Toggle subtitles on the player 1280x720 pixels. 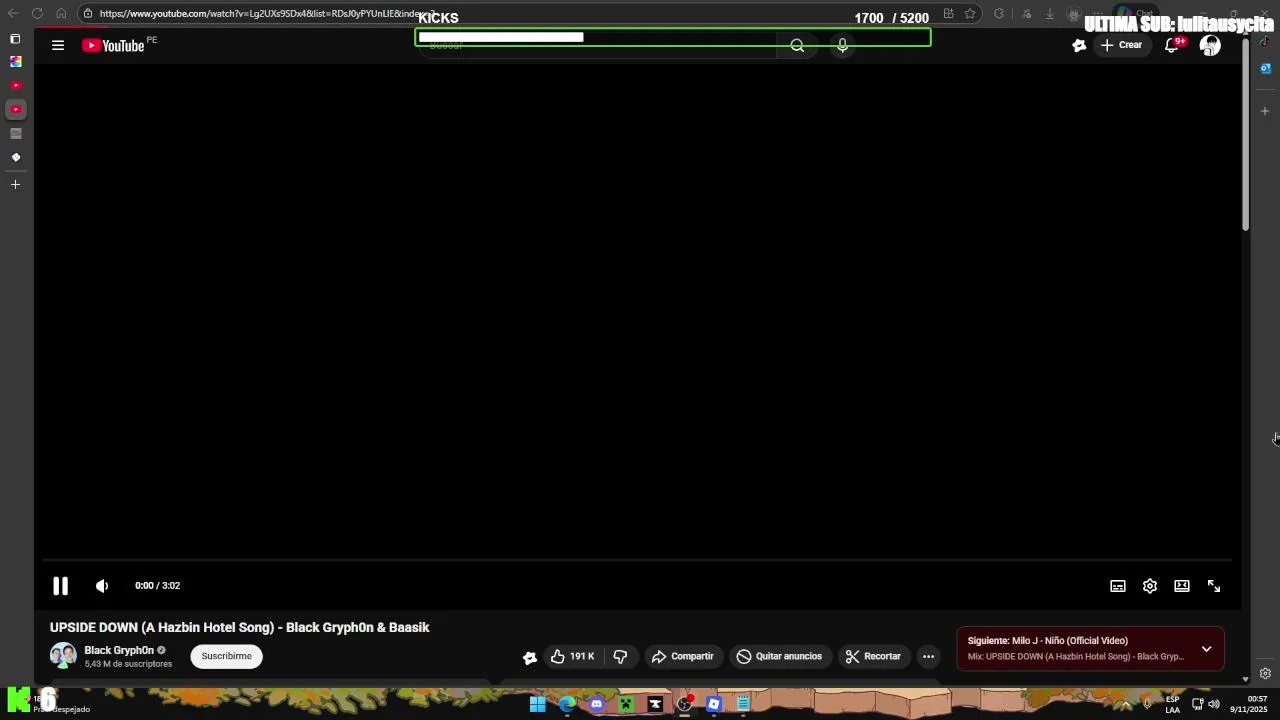[x=1118, y=586]
